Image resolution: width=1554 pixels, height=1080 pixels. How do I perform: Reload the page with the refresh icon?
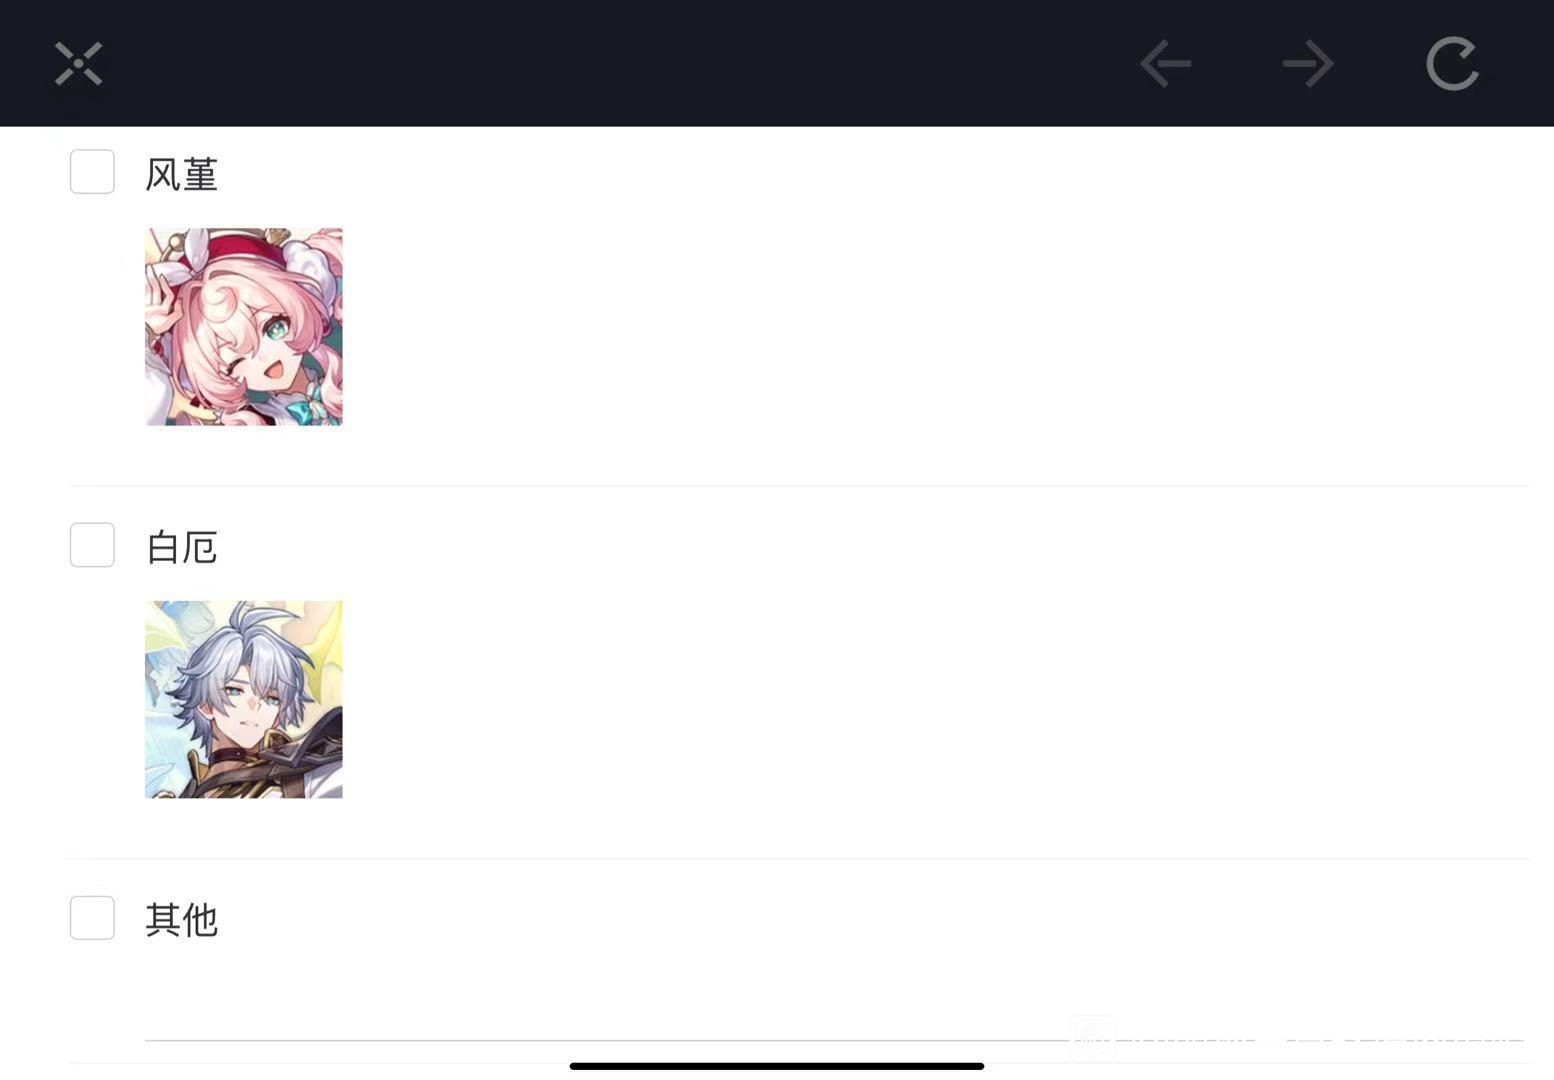click(1452, 64)
